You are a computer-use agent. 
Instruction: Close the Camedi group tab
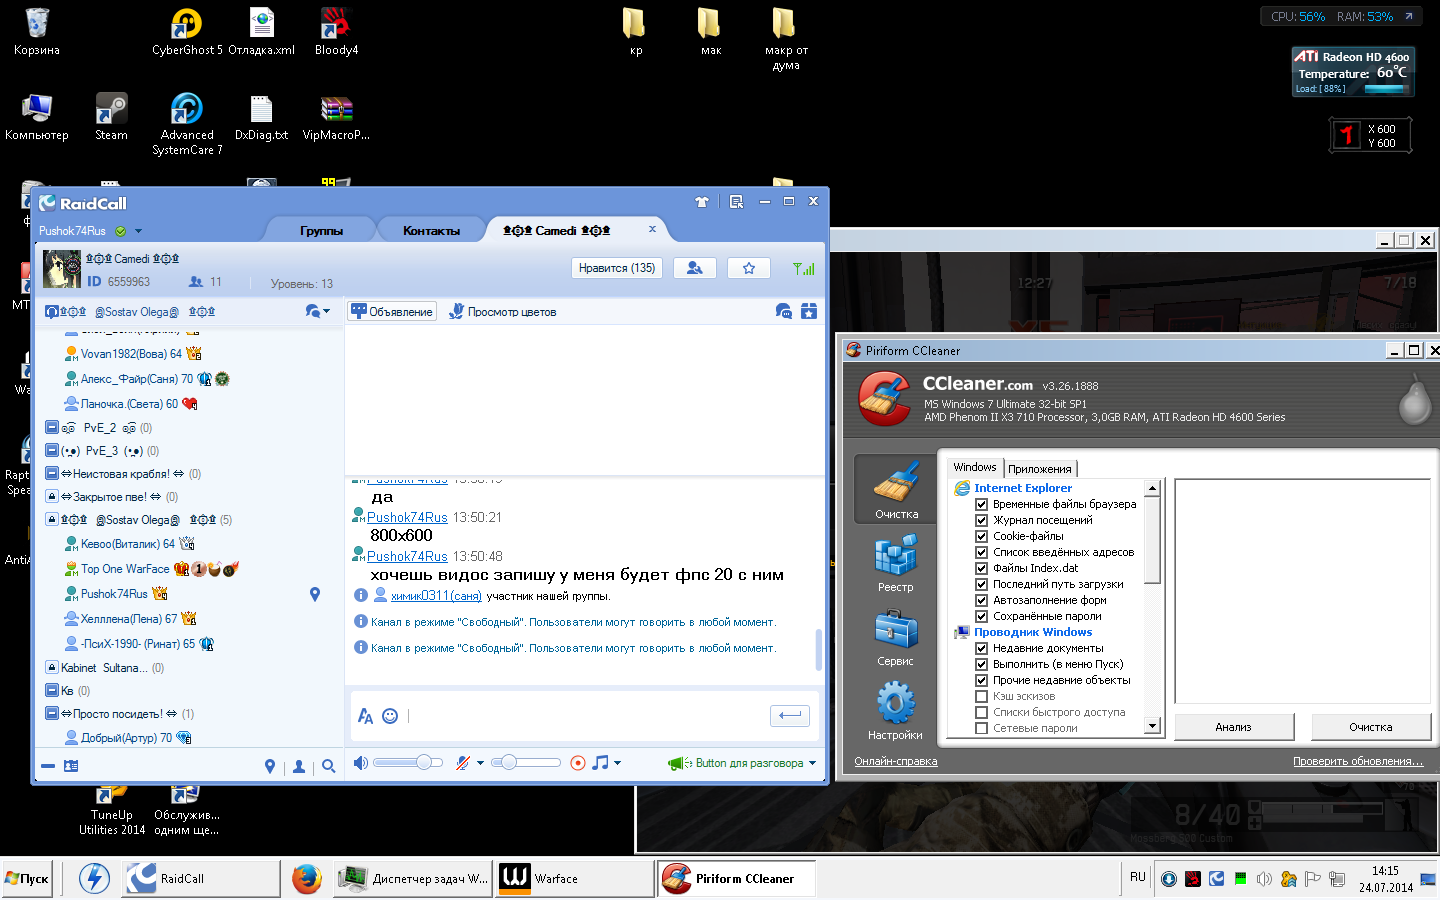click(x=652, y=229)
